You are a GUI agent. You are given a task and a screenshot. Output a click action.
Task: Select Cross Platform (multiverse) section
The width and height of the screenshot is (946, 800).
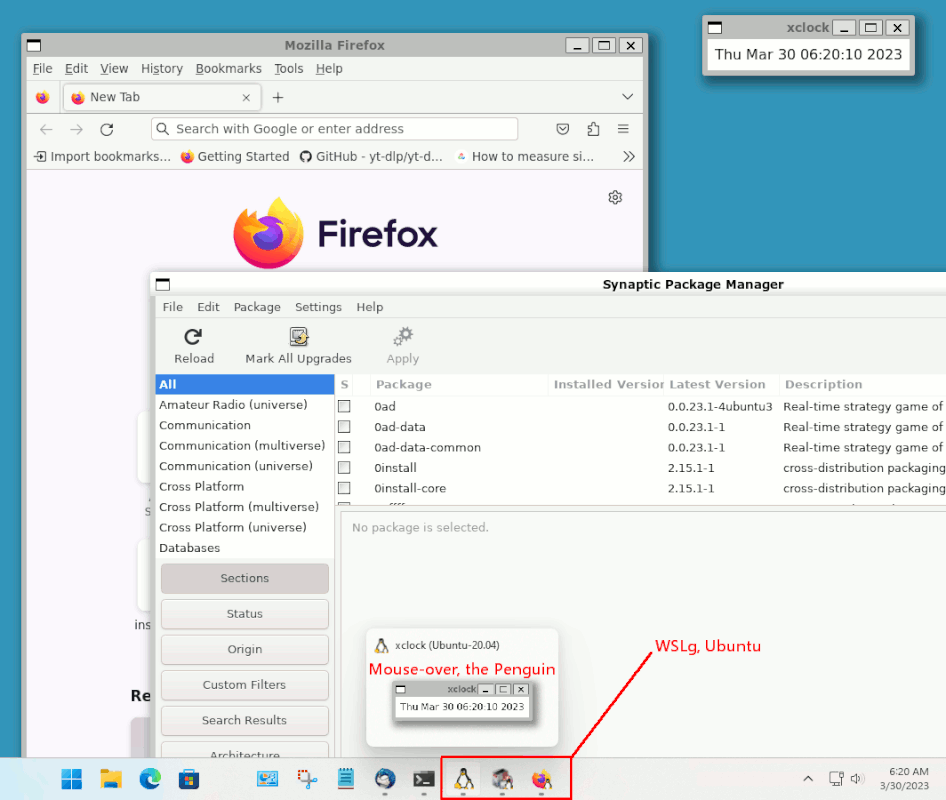(x=245, y=507)
